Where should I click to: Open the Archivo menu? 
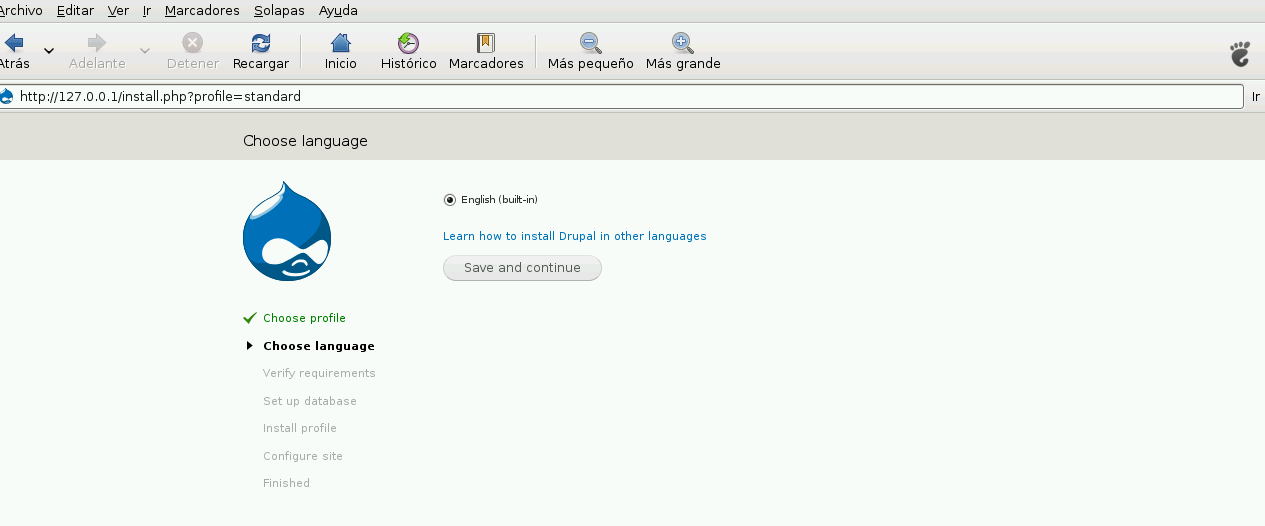point(20,11)
